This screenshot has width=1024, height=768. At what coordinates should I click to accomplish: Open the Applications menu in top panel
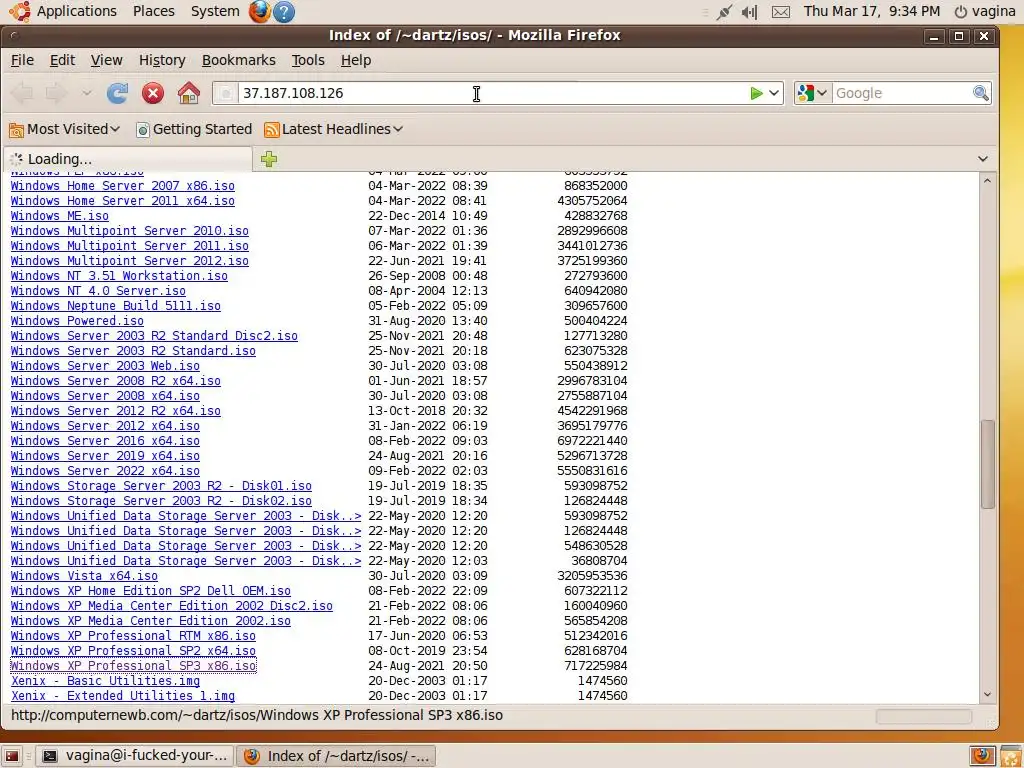[x=64, y=11]
